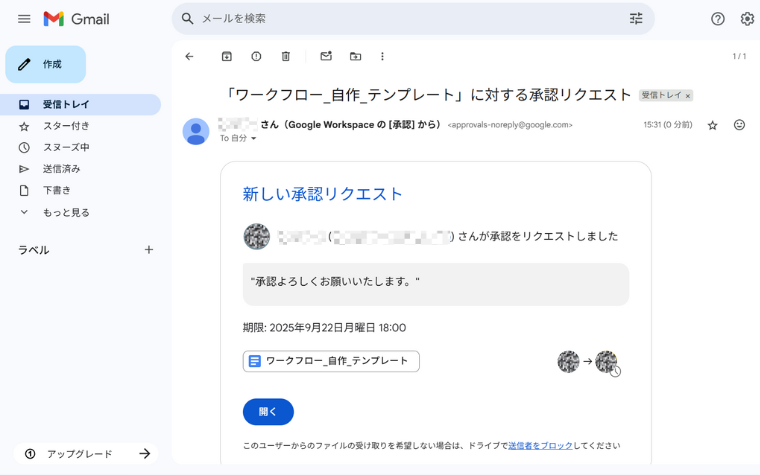Click the アップグレード button
The height and width of the screenshot is (475, 760).
tap(86, 454)
